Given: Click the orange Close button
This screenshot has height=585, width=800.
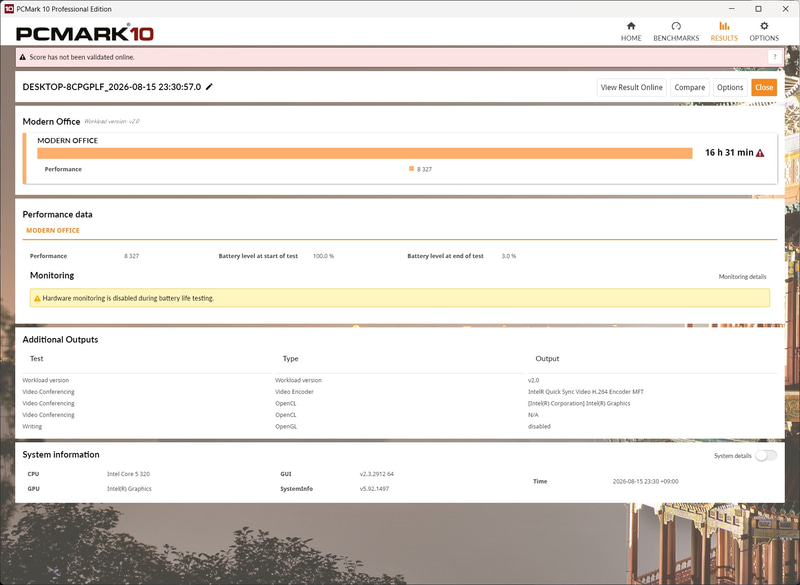Looking at the screenshot, I should pos(764,87).
